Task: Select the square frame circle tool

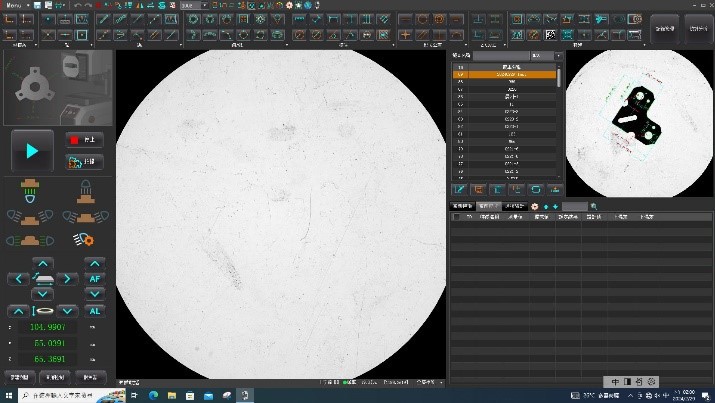Action: tap(244, 19)
